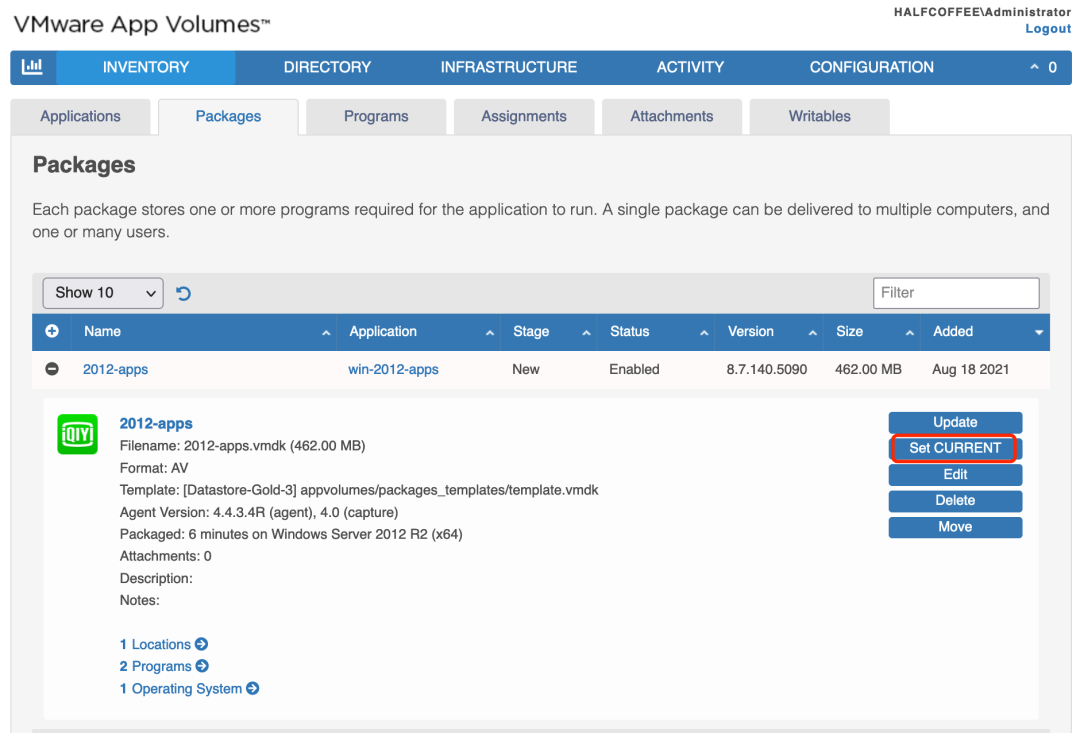Image resolution: width=1080 pixels, height=733 pixels.
Task: Open Programs arrow icon
Action: pyautogui.click(x=202, y=666)
